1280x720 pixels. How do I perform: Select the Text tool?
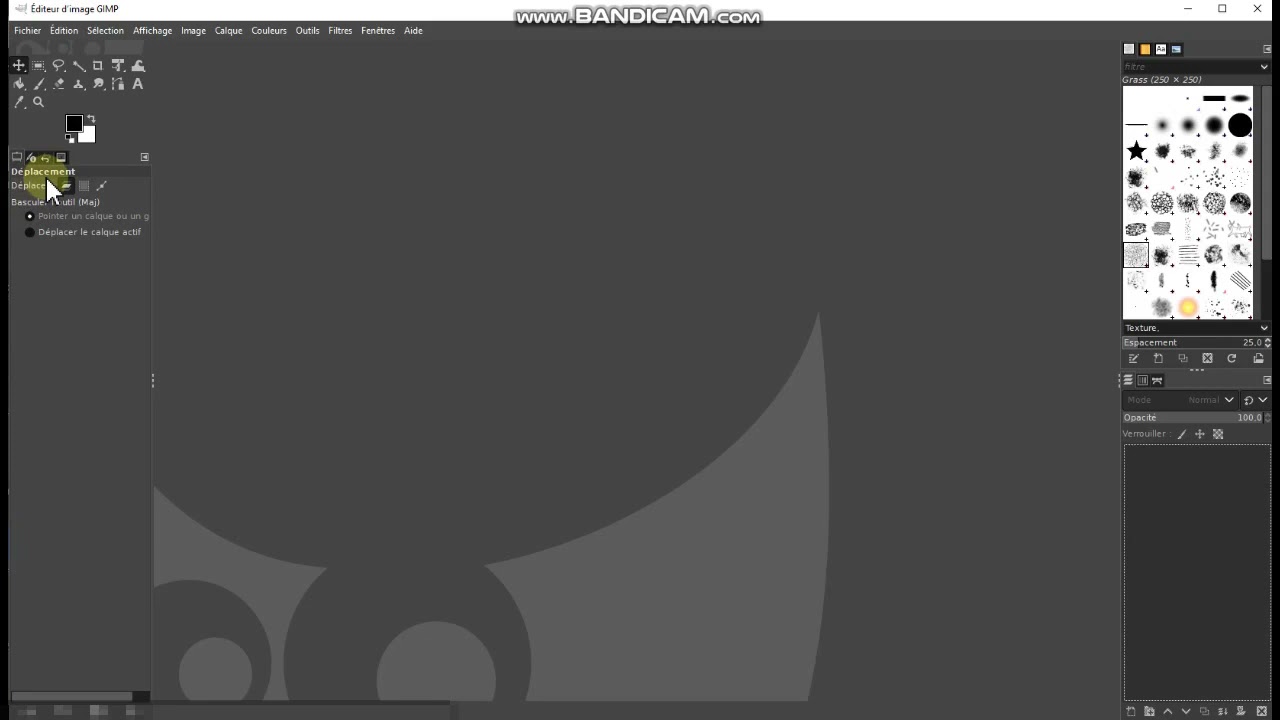coord(138,84)
